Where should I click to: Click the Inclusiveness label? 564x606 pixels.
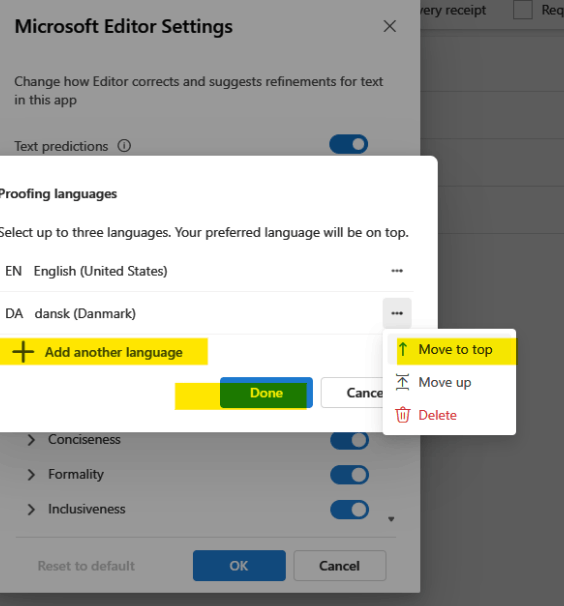(87, 509)
